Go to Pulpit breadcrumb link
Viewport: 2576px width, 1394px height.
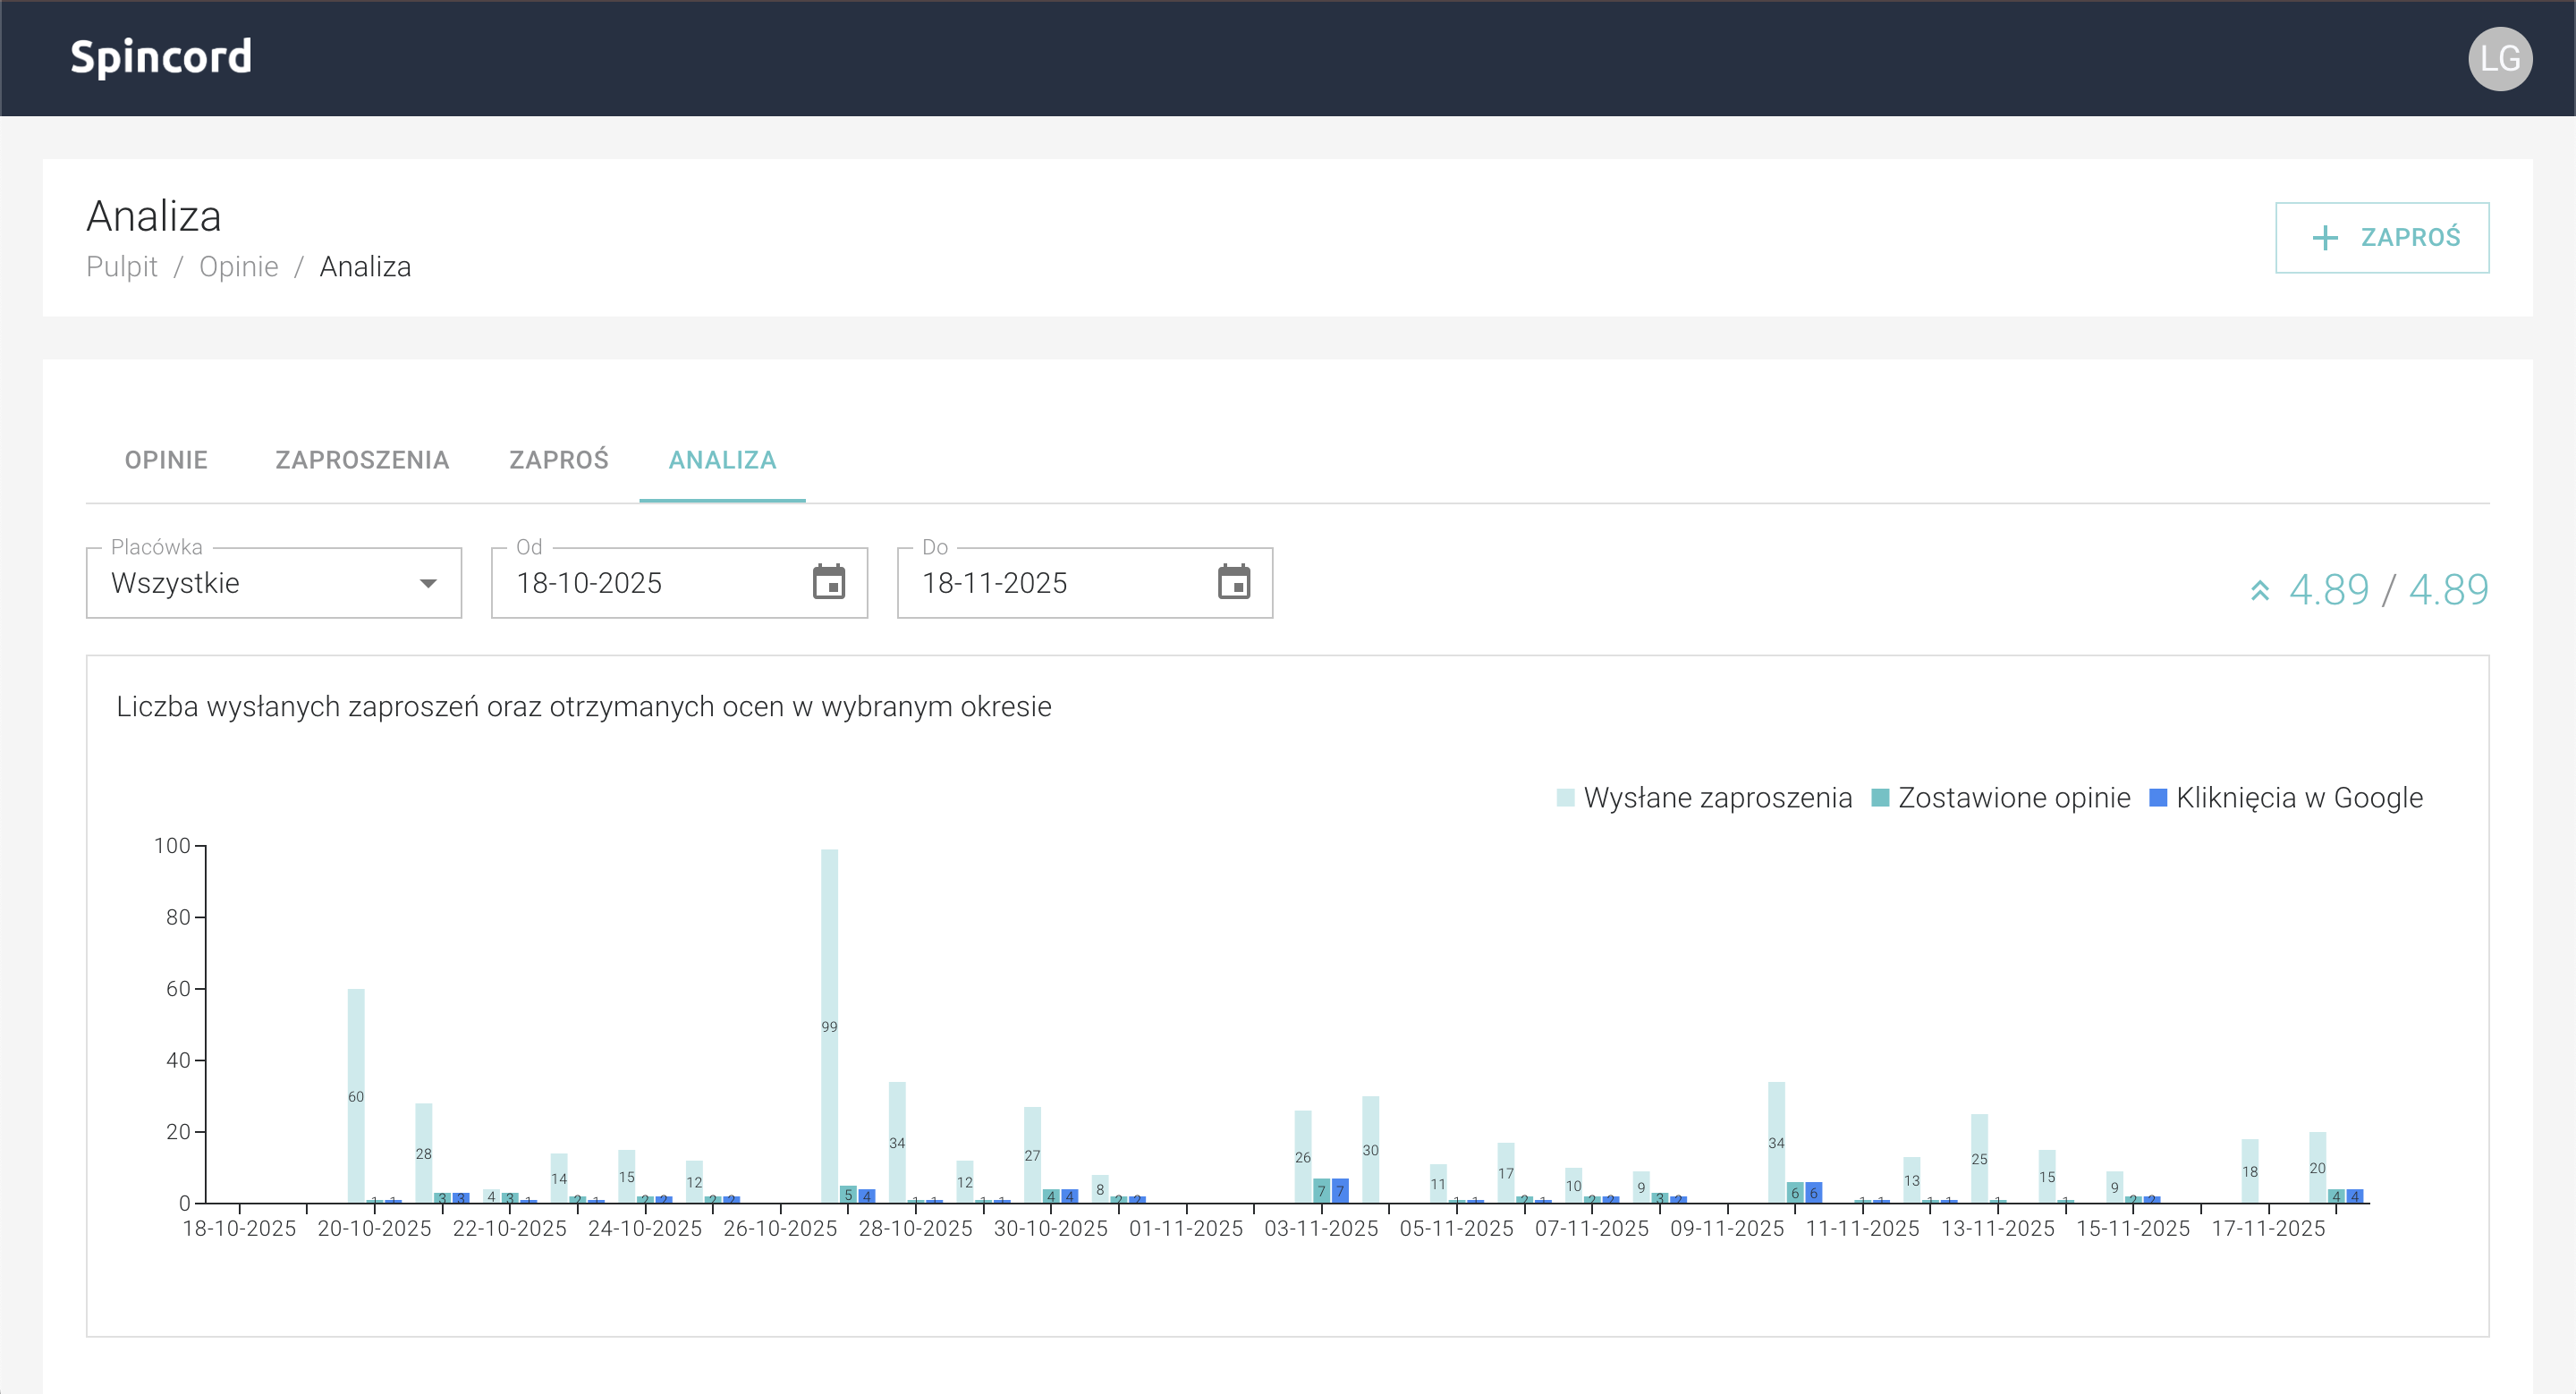click(122, 267)
